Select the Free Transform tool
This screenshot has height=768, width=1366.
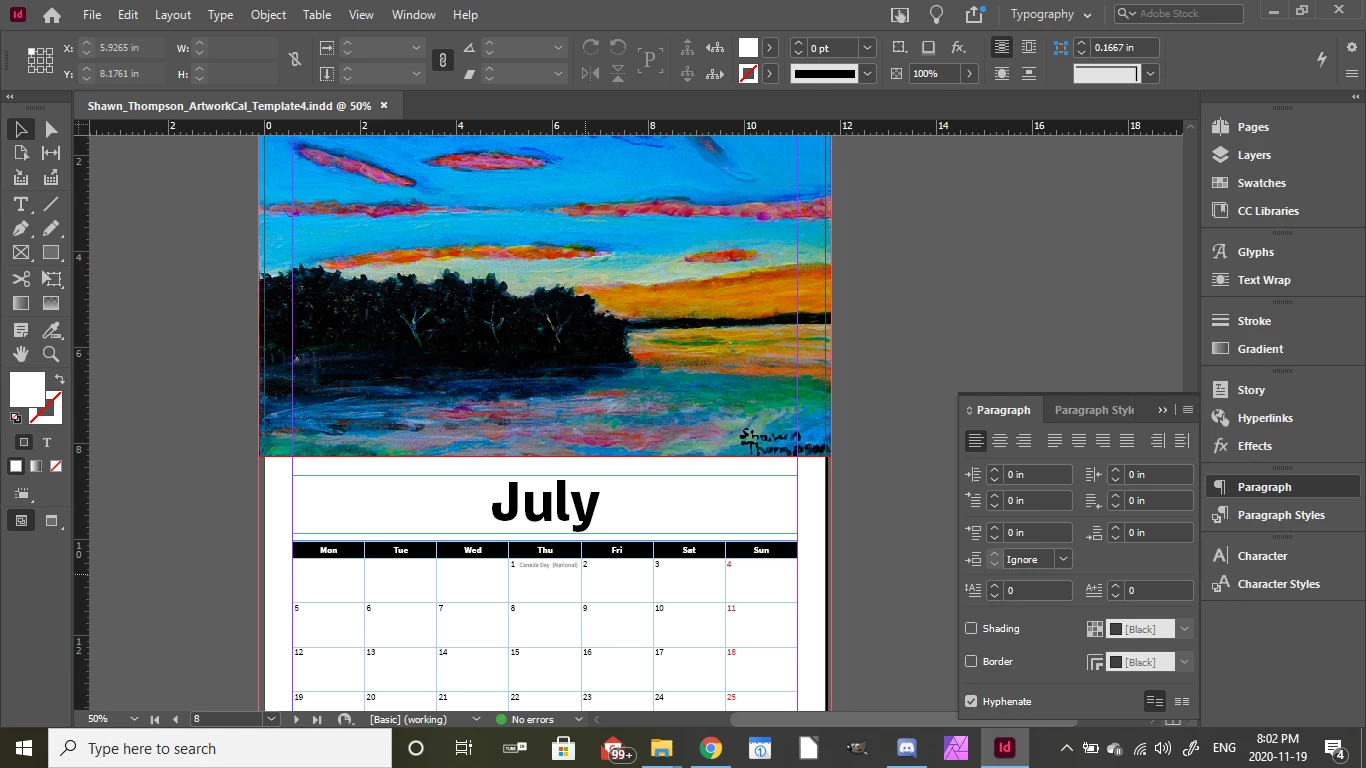(x=51, y=279)
